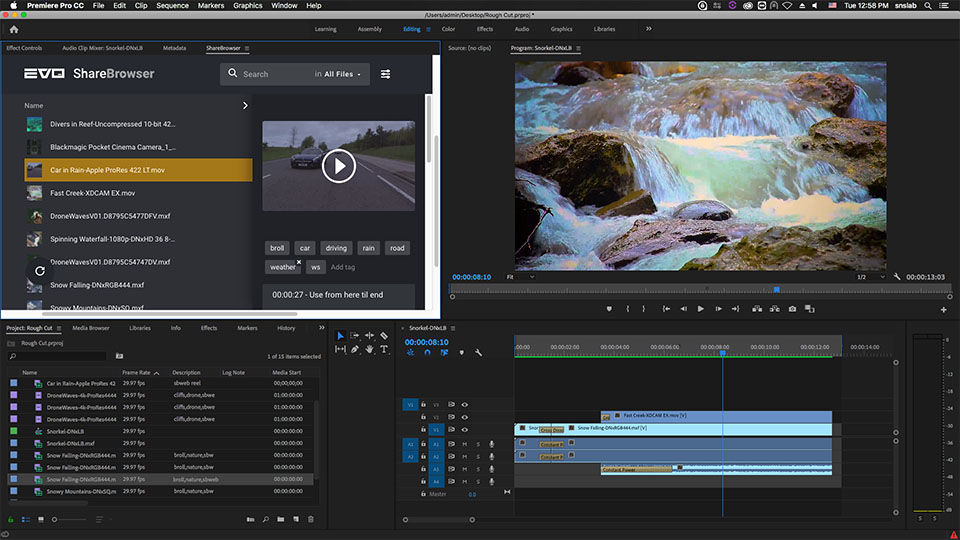Select the Ripple Edit tool
The height and width of the screenshot is (540, 960).
pyautogui.click(x=369, y=336)
